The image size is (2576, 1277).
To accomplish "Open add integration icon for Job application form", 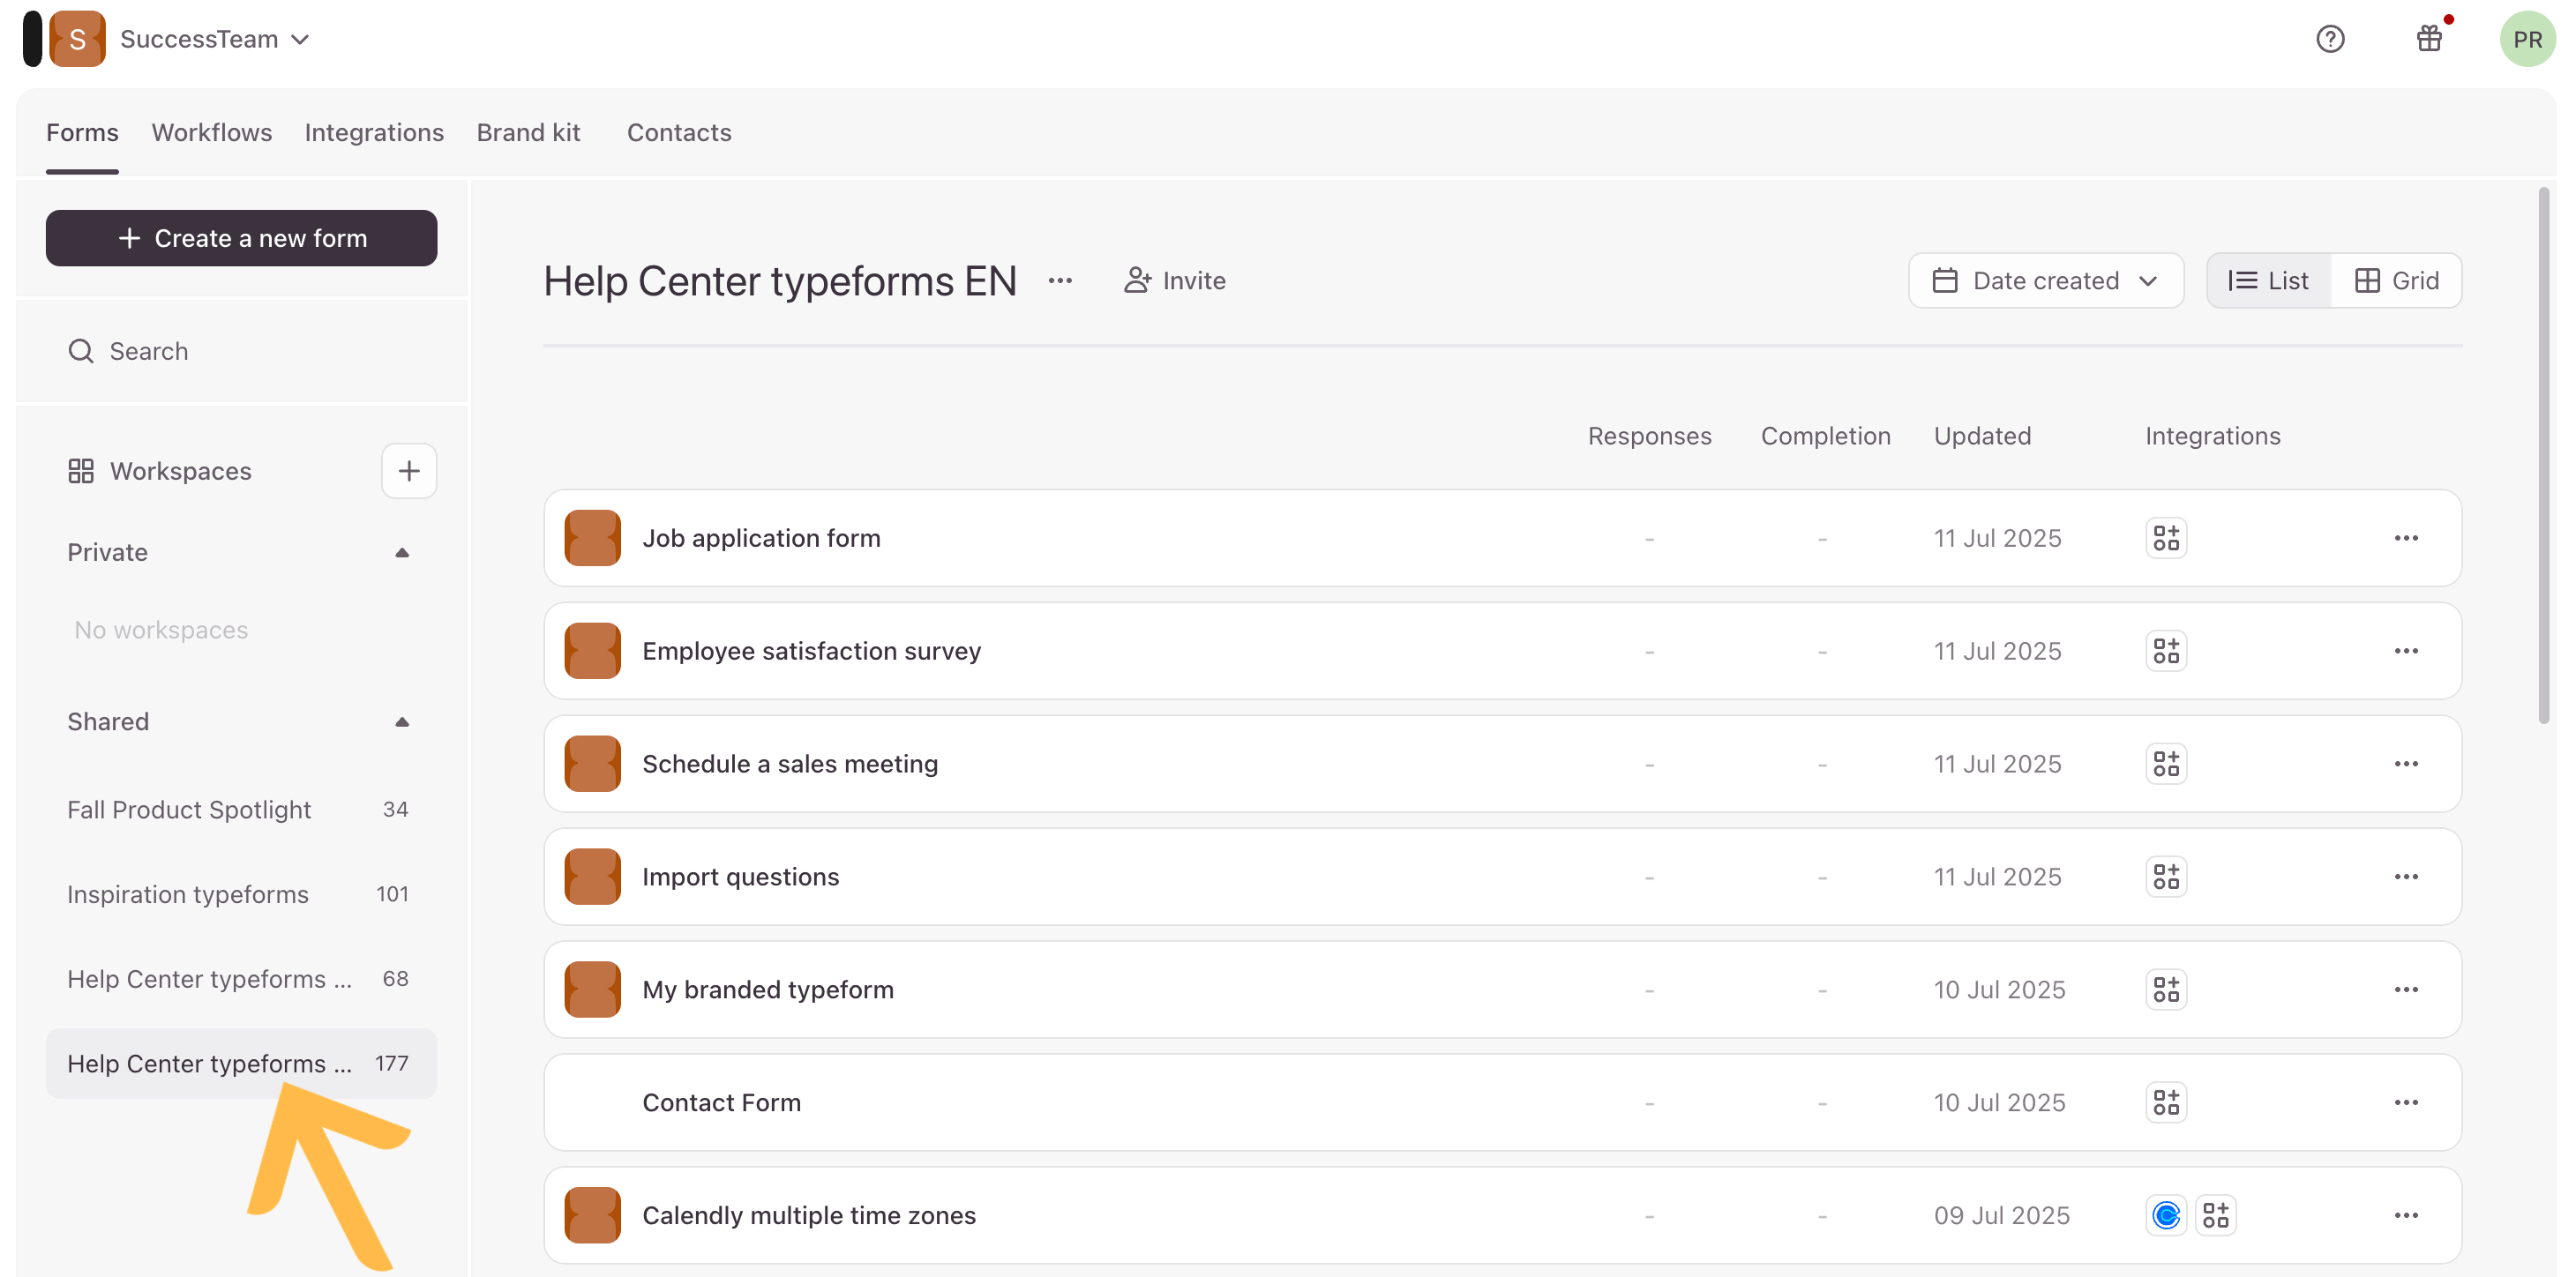I will coord(2166,538).
